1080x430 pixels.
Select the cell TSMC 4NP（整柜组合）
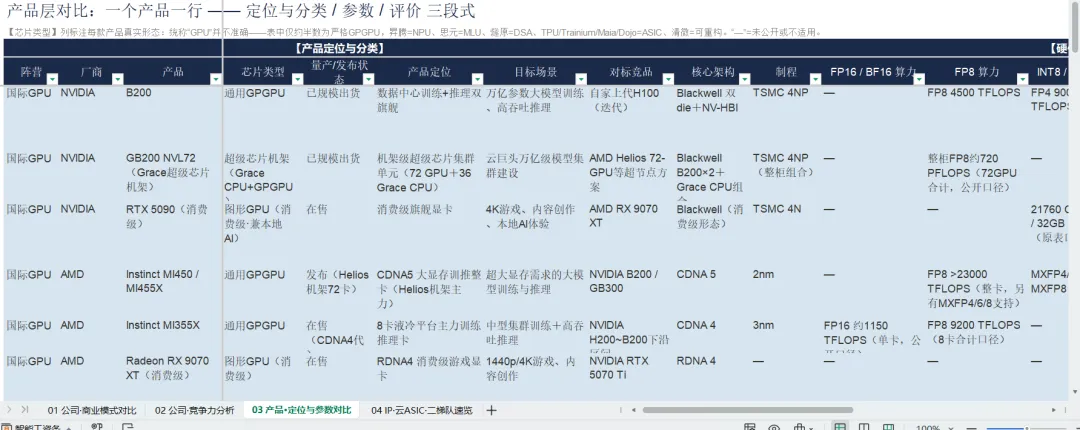tap(783, 165)
